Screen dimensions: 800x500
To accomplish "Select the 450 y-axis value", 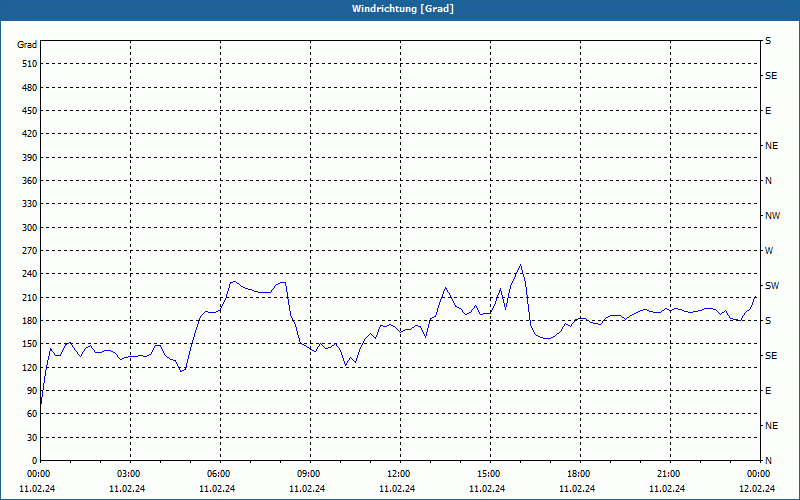I will (x=30, y=111).
